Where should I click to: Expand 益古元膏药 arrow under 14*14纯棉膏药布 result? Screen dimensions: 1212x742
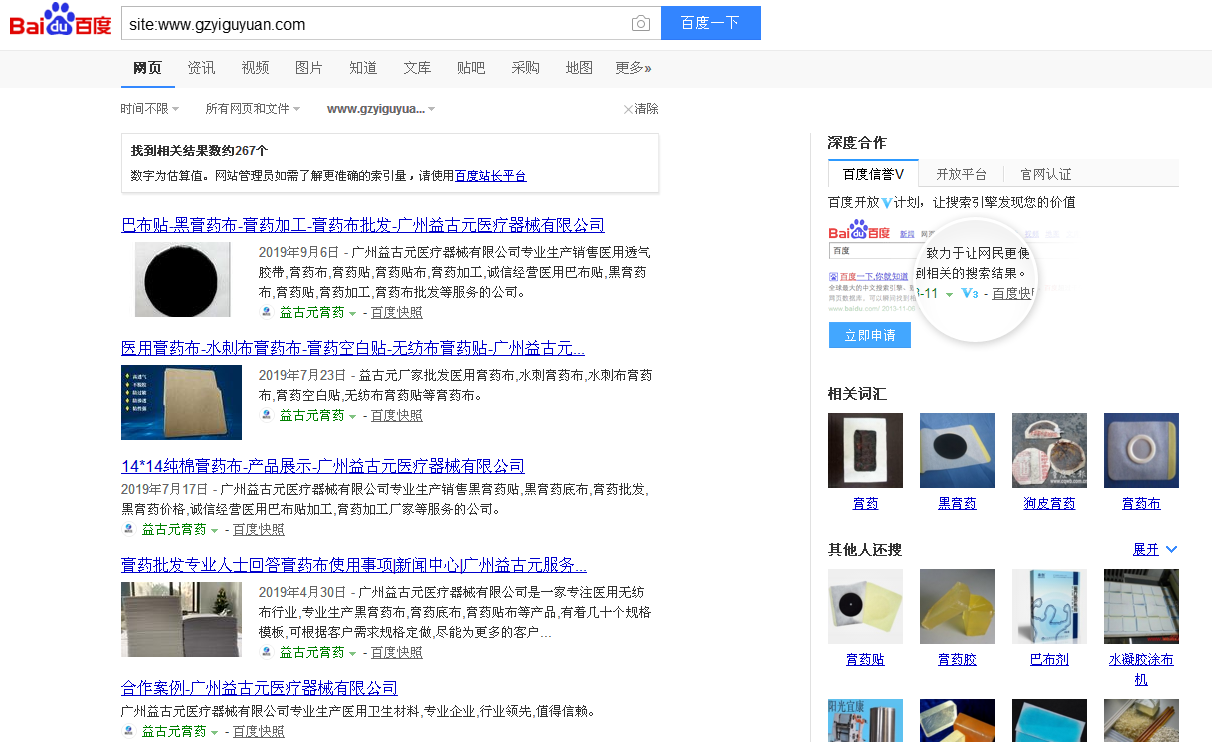click(x=214, y=530)
